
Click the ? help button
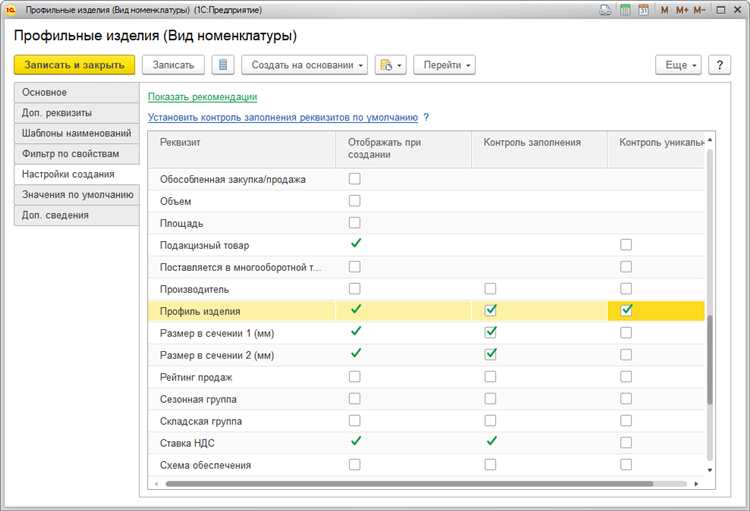[x=720, y=65]
